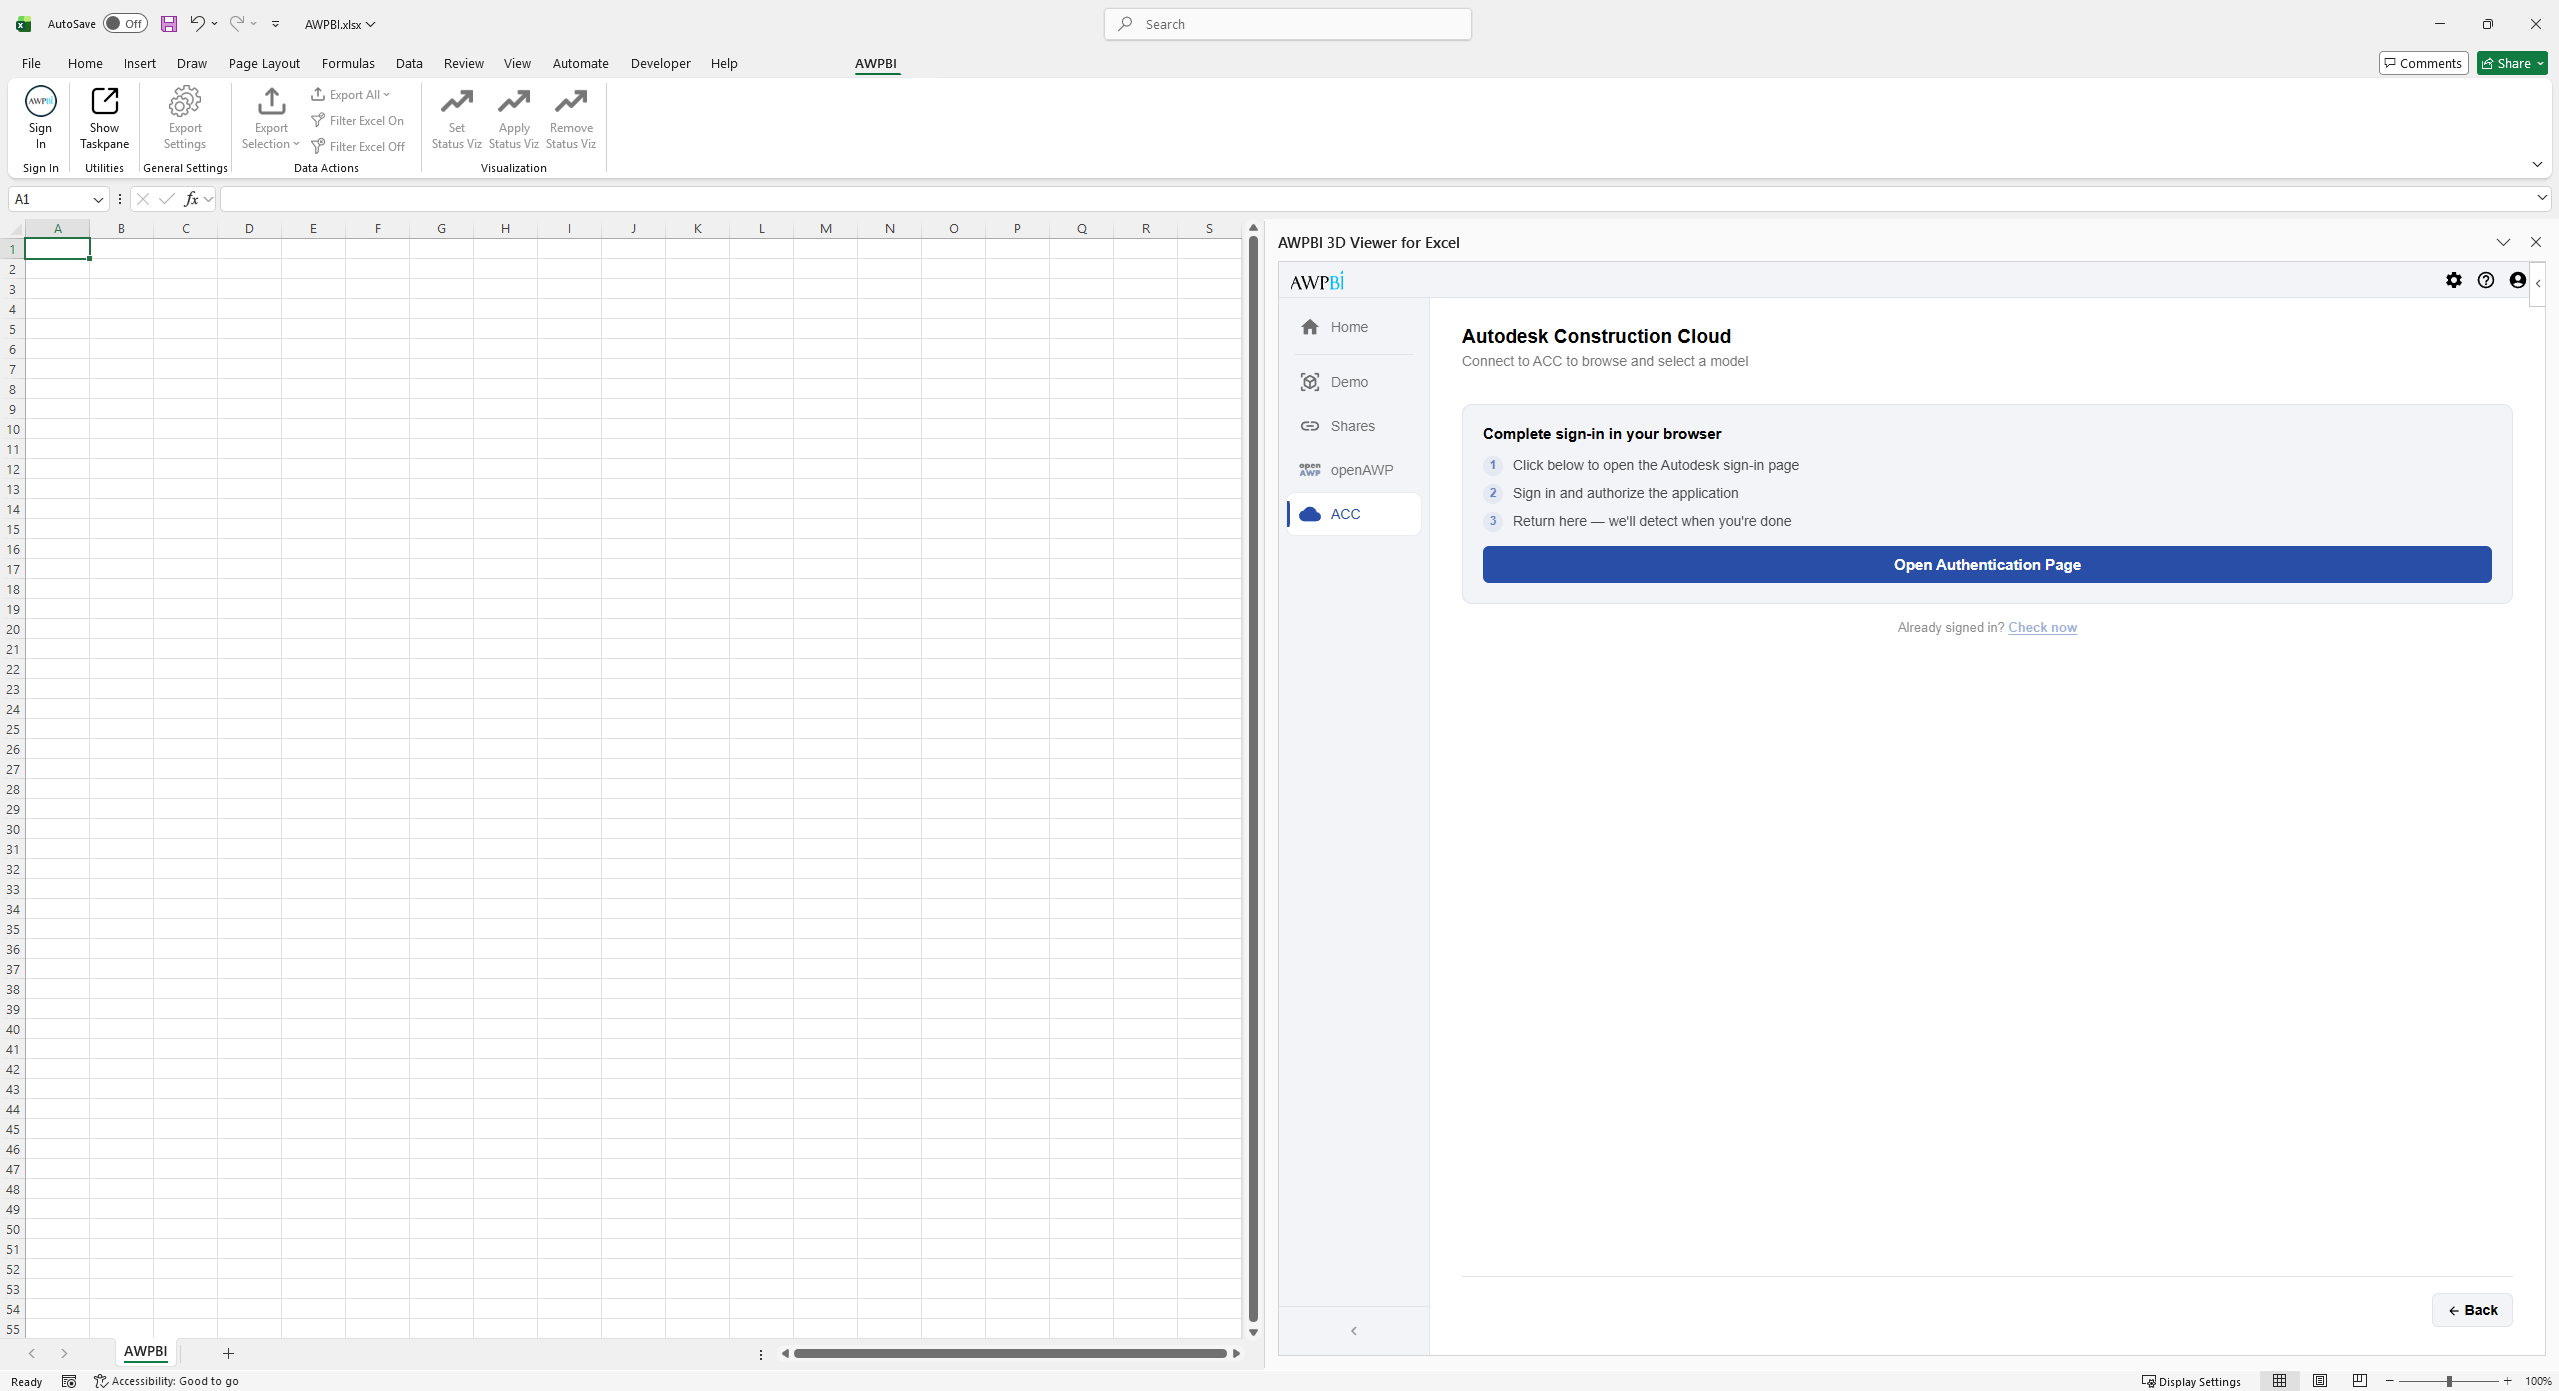Open Export Settings gear icon
This screenshot has width=2559, height=1391.
click(185, 102)
